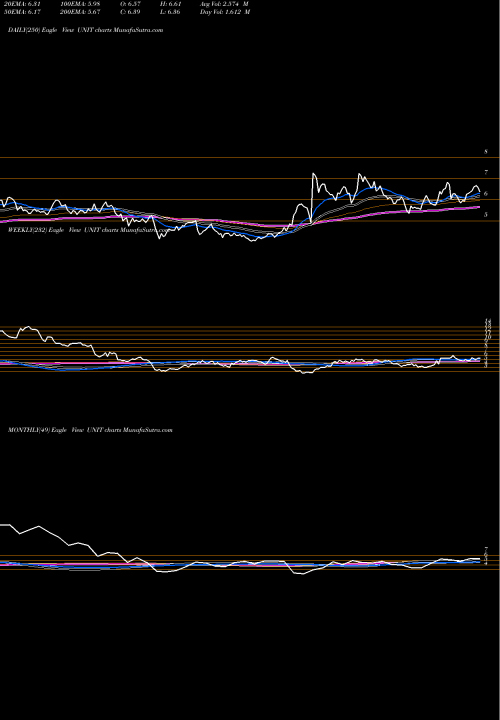Click the price axis label 7 on daily chart
Viewport: 500px width, 720px height.
[485, 173]
